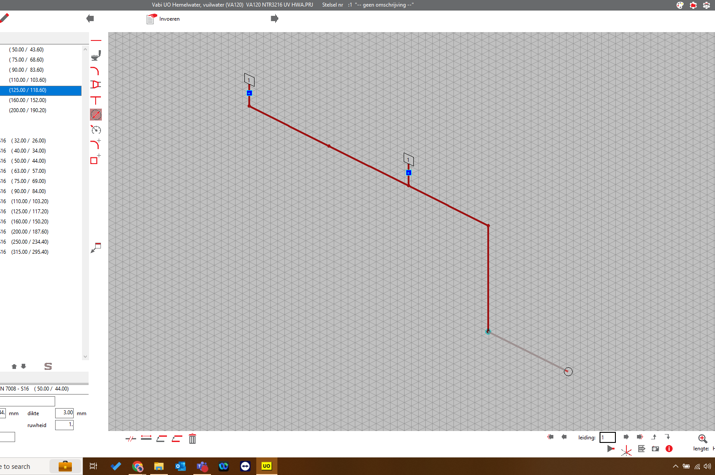
Task: Click the zoom magnifier icon
Action: click(x=702, y=438)
